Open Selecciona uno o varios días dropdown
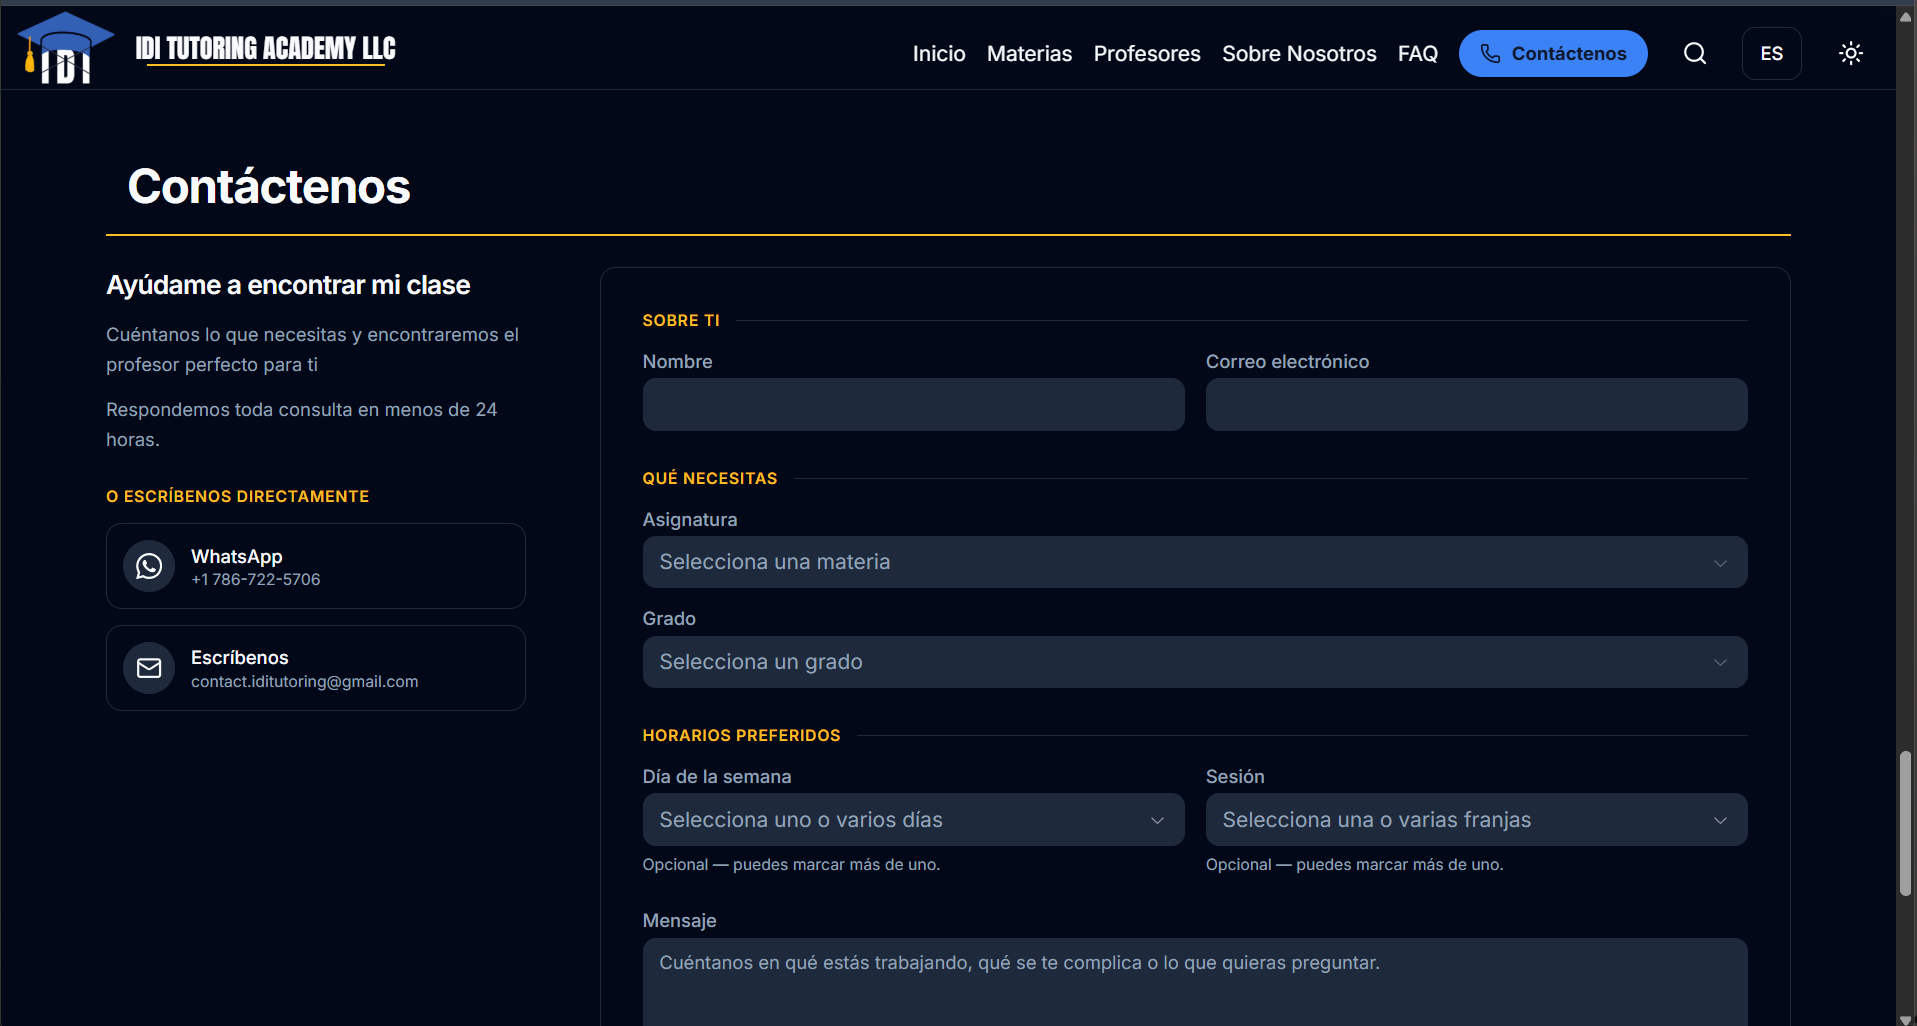The image size is (1917, 1026). [913, 819]
